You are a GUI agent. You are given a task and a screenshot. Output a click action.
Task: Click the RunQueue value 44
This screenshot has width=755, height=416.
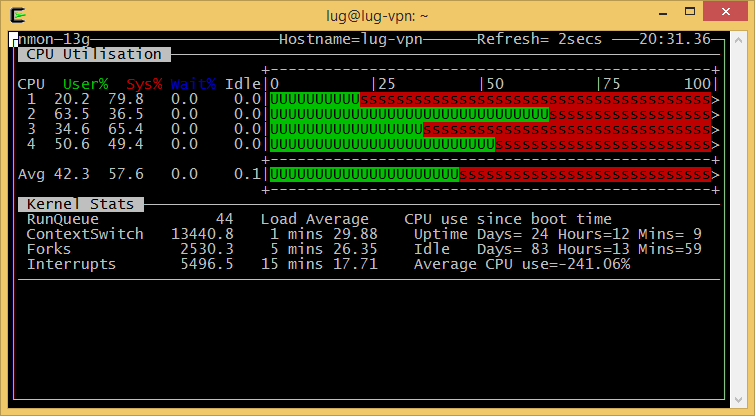224,219
